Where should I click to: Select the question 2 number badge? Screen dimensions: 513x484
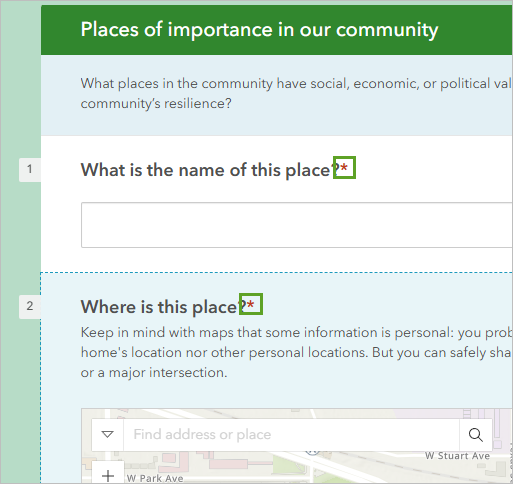pyautogui.click(x=30, y=306)
